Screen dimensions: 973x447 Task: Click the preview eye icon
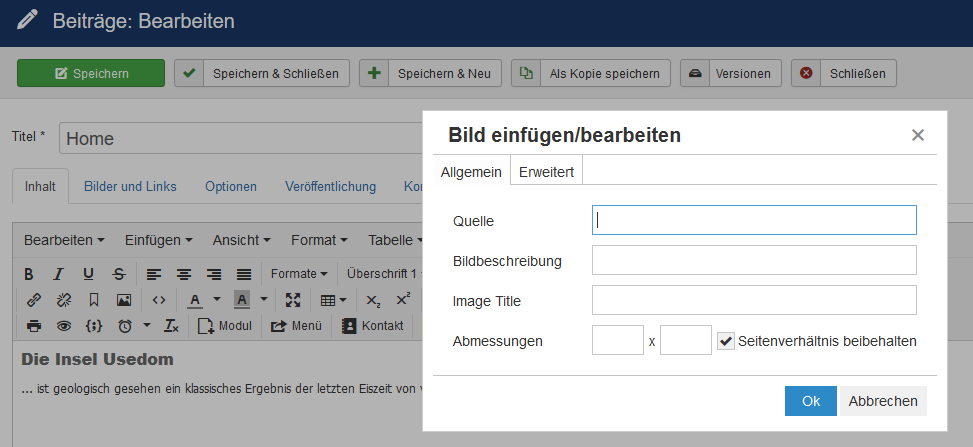coord(64,326)
